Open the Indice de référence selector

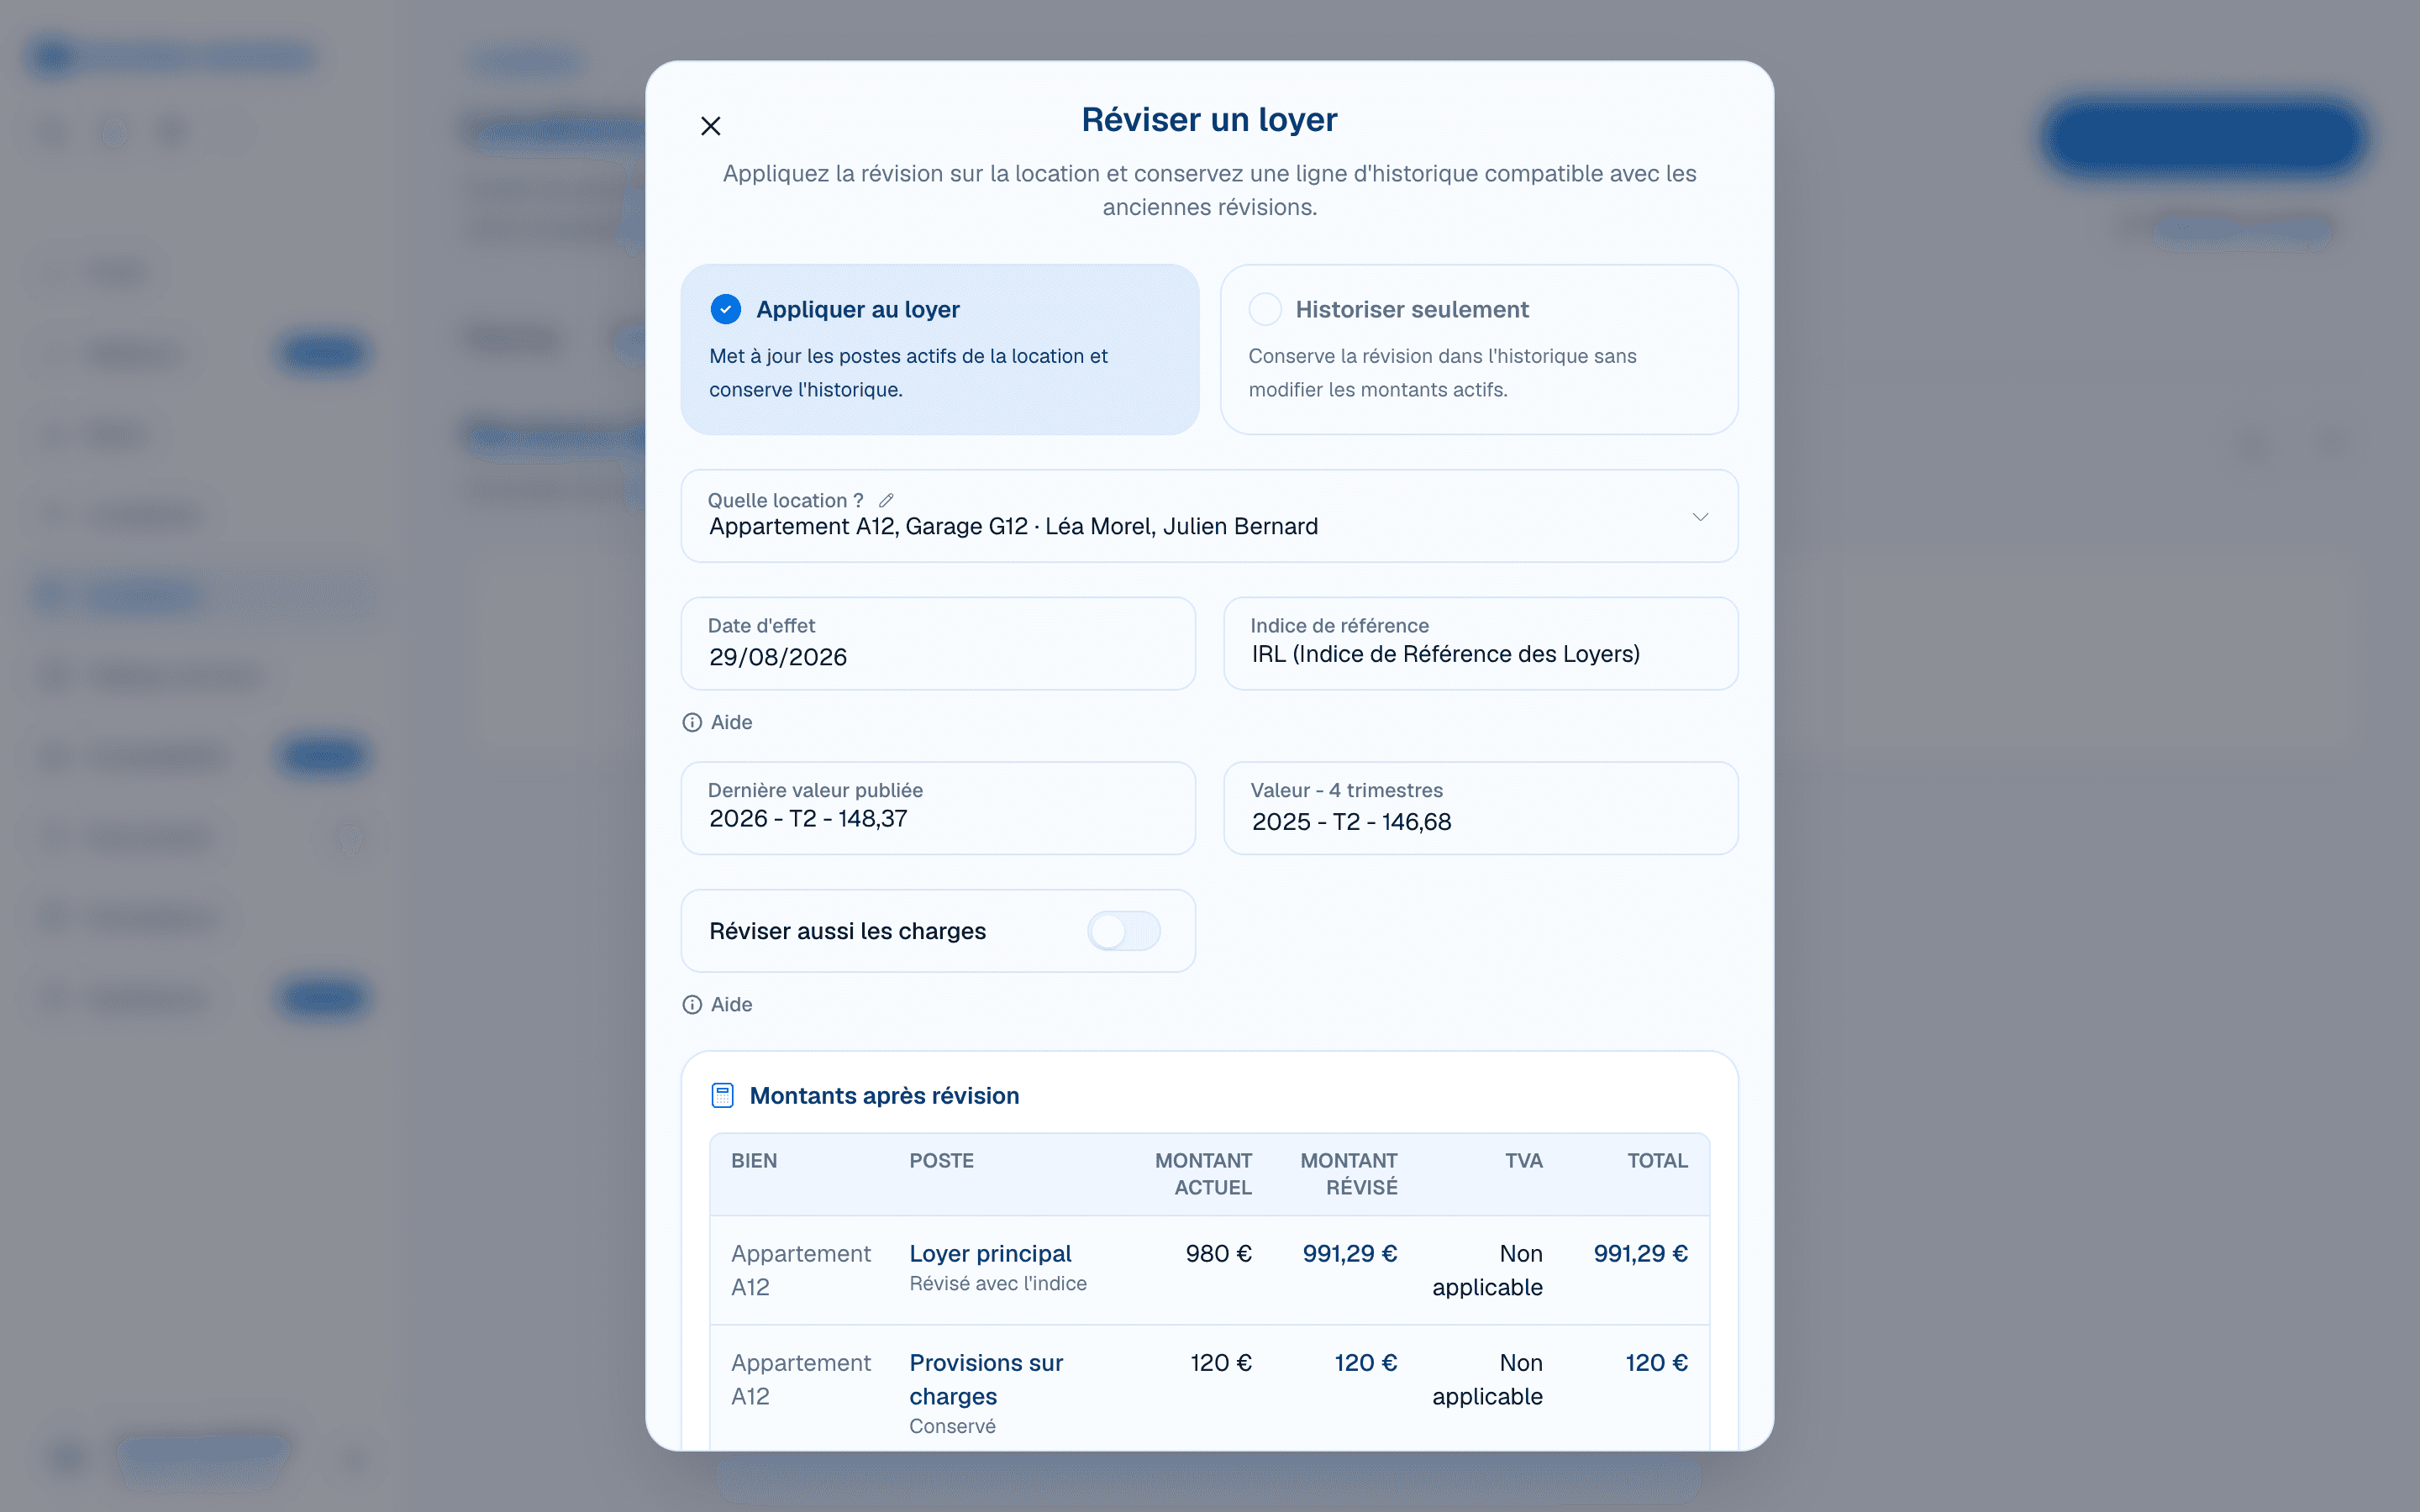[x=1481, y=643]
